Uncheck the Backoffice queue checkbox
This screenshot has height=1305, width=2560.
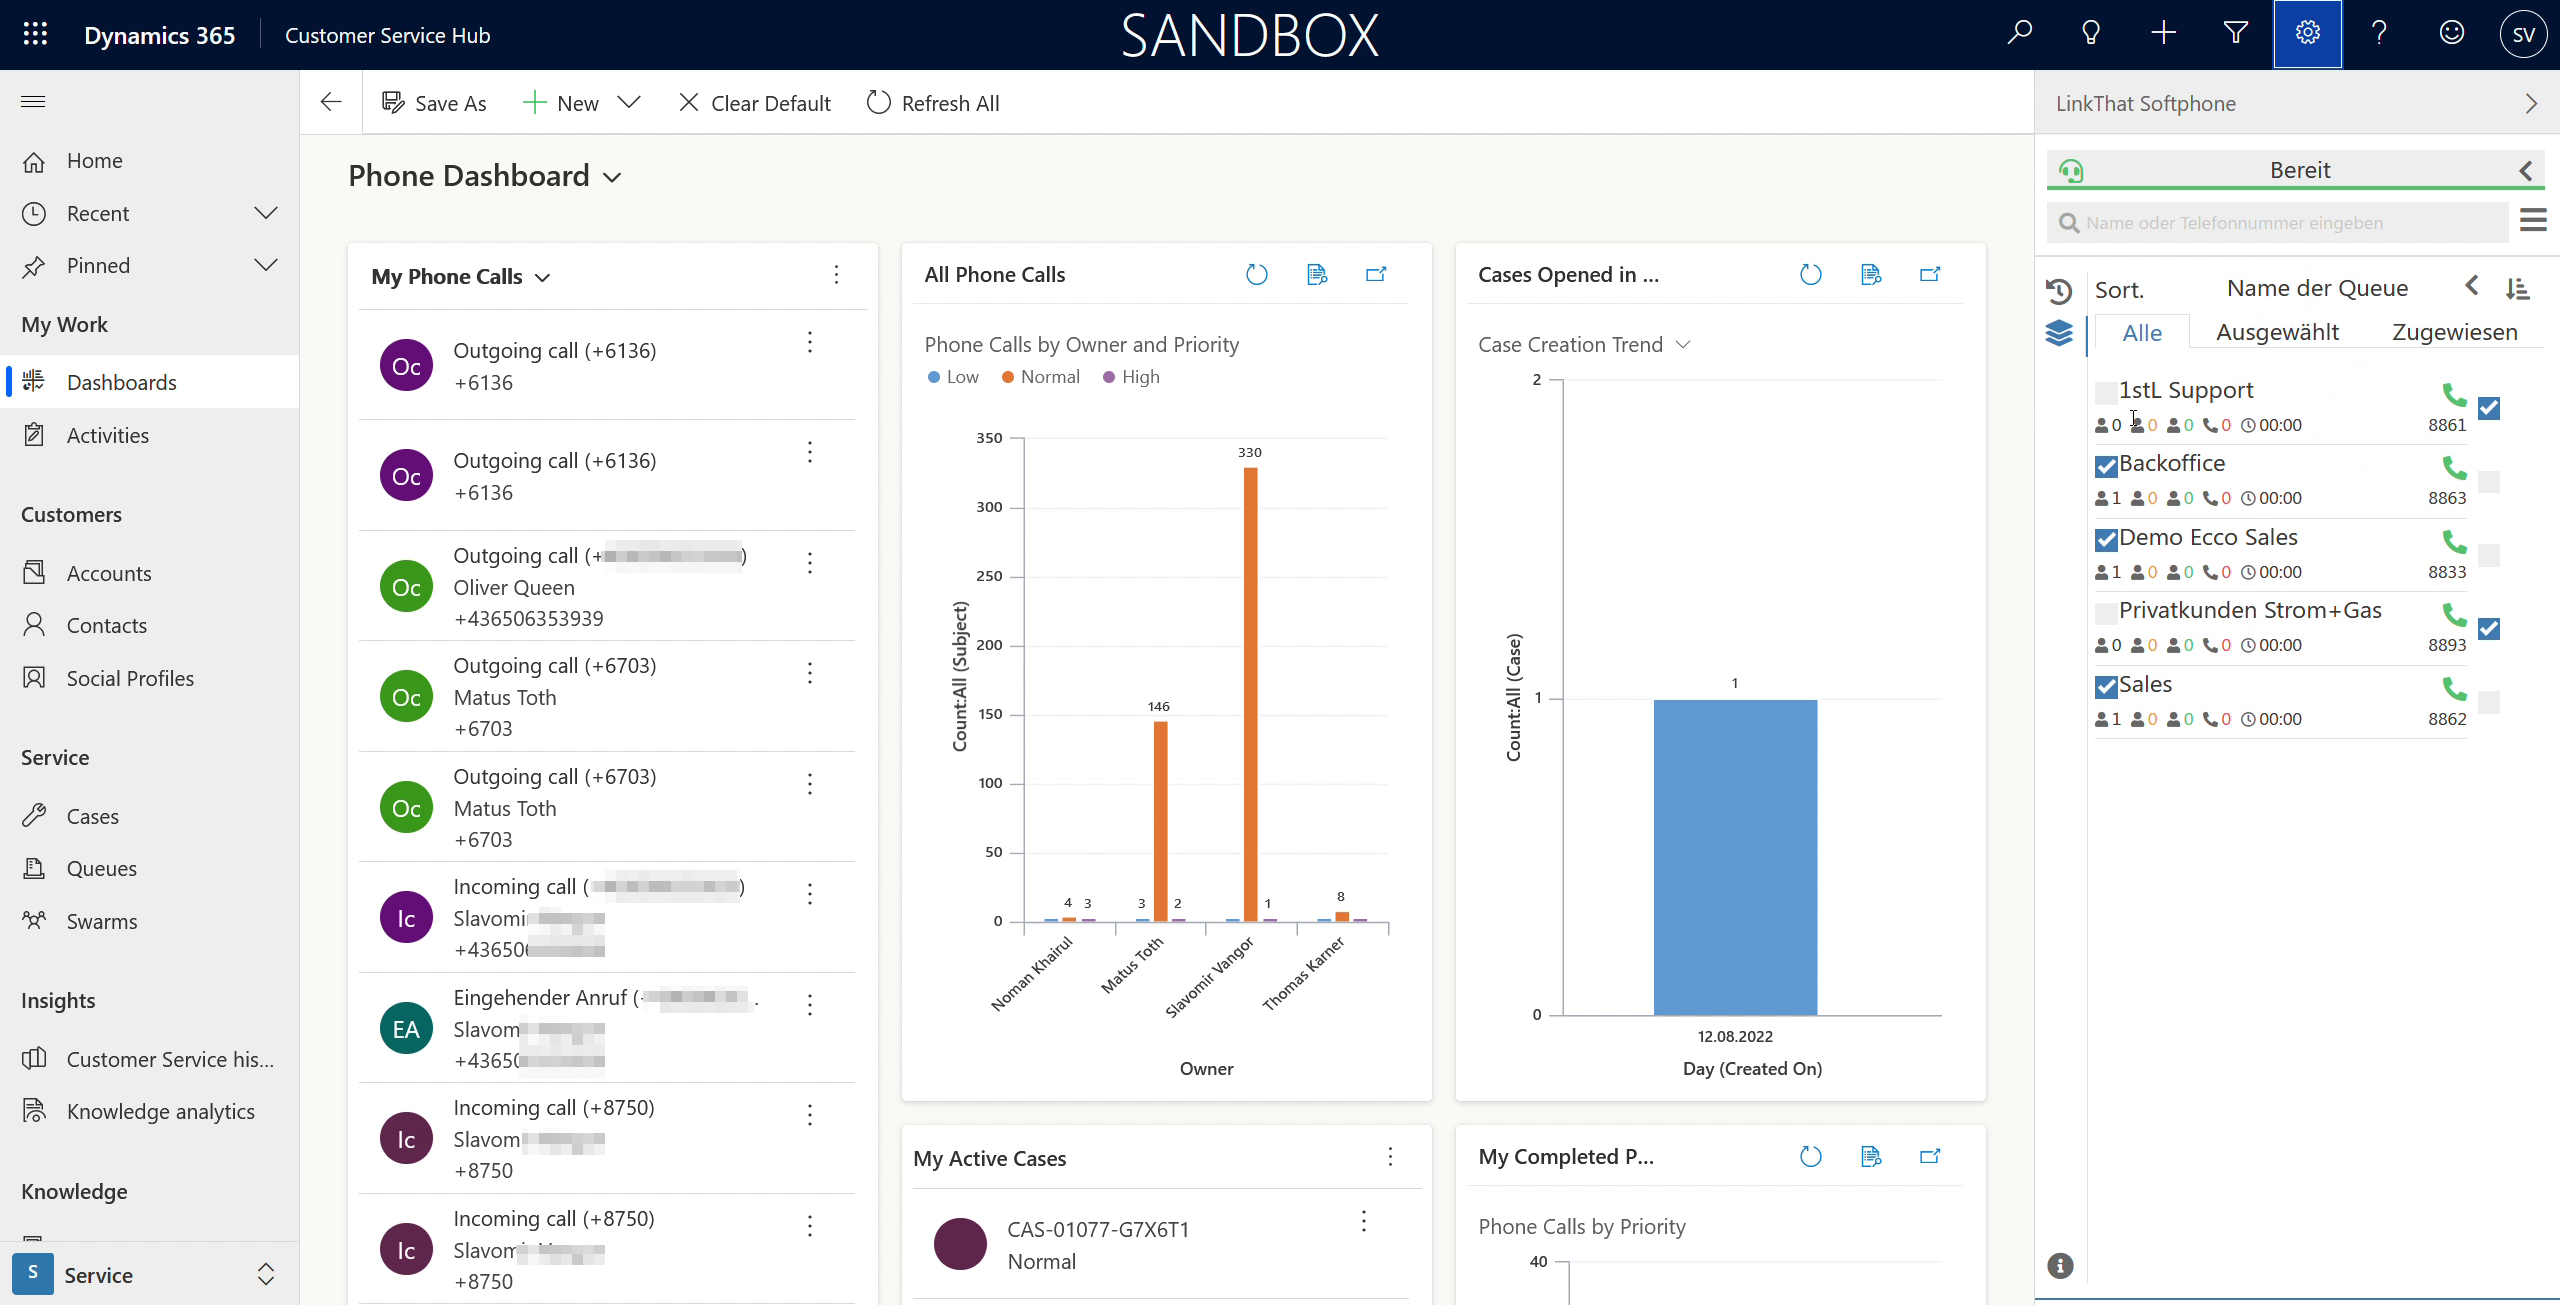2106,466
